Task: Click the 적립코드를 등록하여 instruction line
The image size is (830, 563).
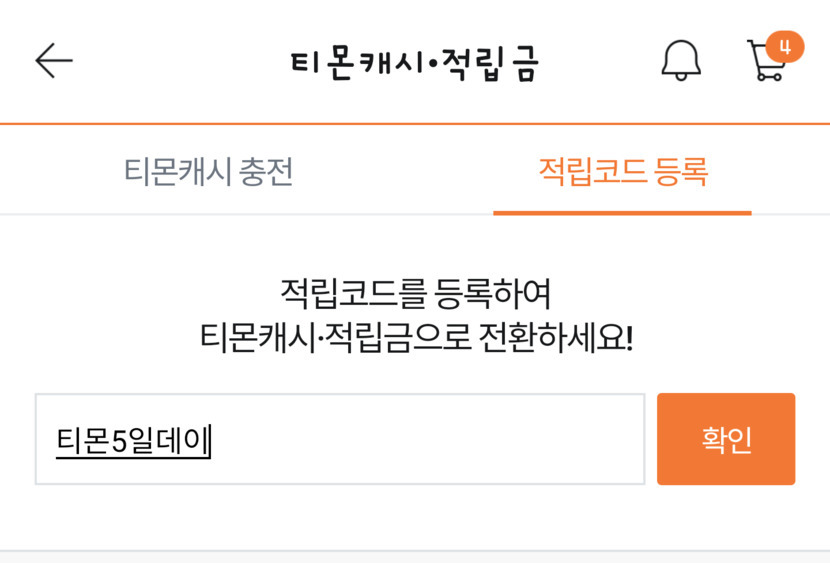Action: click(x=415, y=295)
